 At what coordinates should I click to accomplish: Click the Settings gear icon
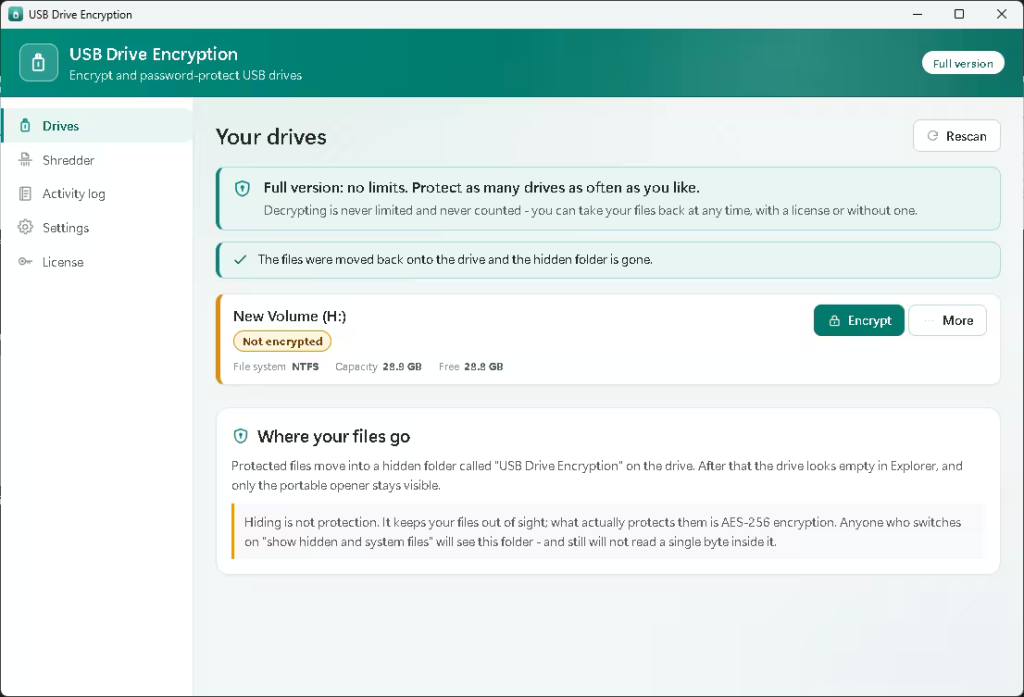pos(25,227)
